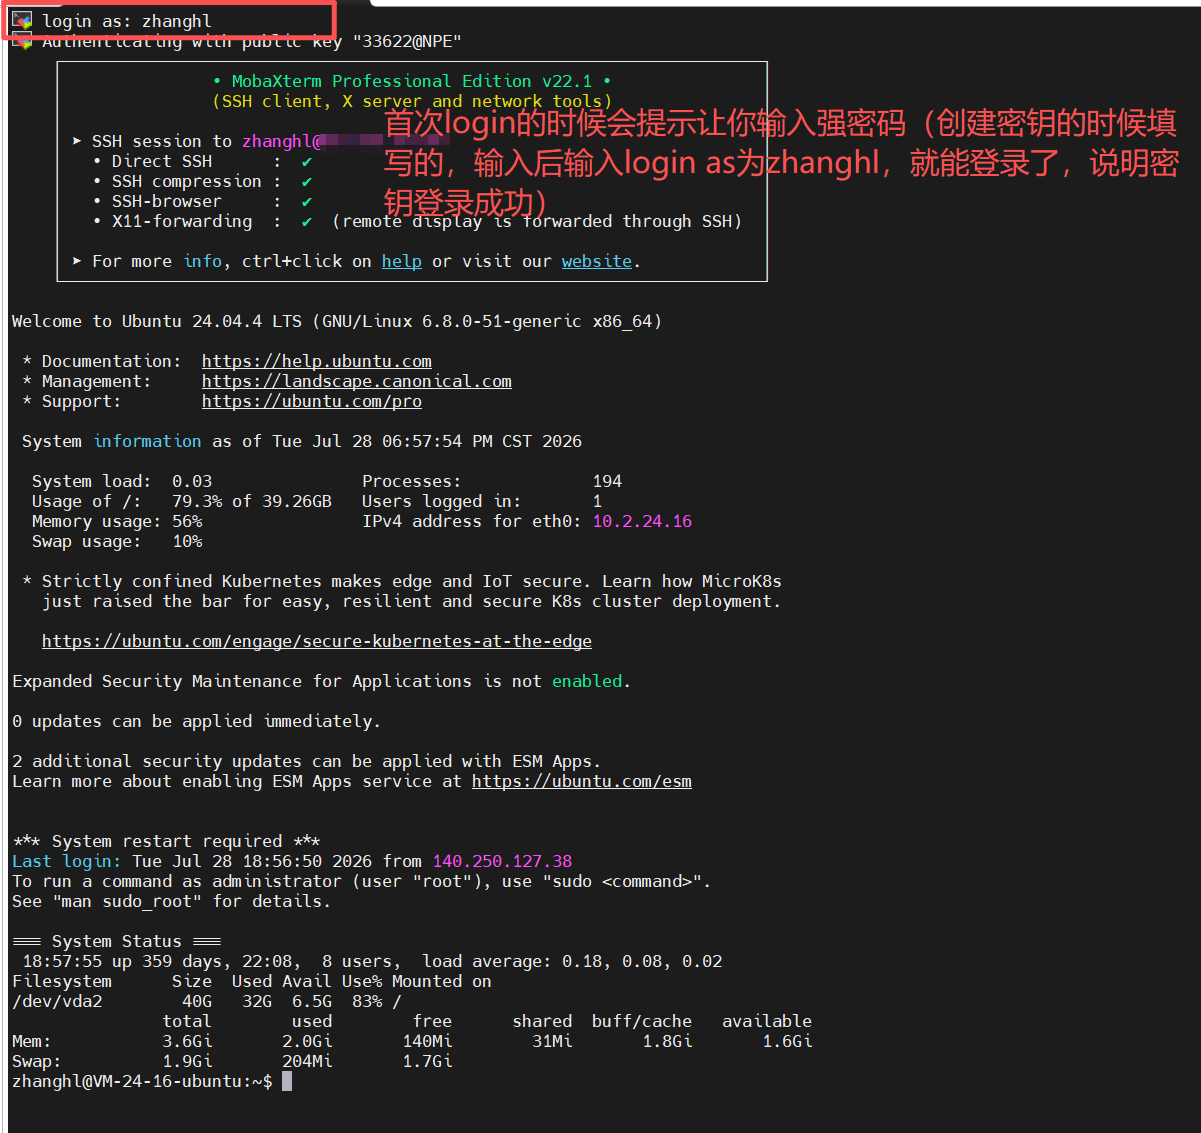Click the SSH compression checkmark
Screen dimensions: 1201x1133
(307, 181)
